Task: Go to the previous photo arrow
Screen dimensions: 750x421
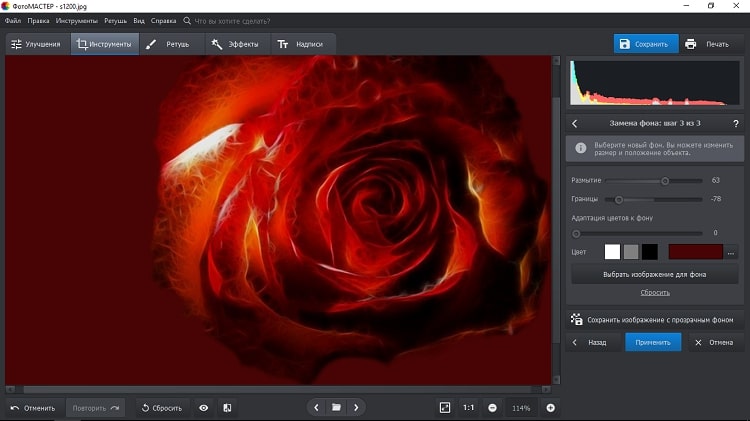Action: point(316,408)
